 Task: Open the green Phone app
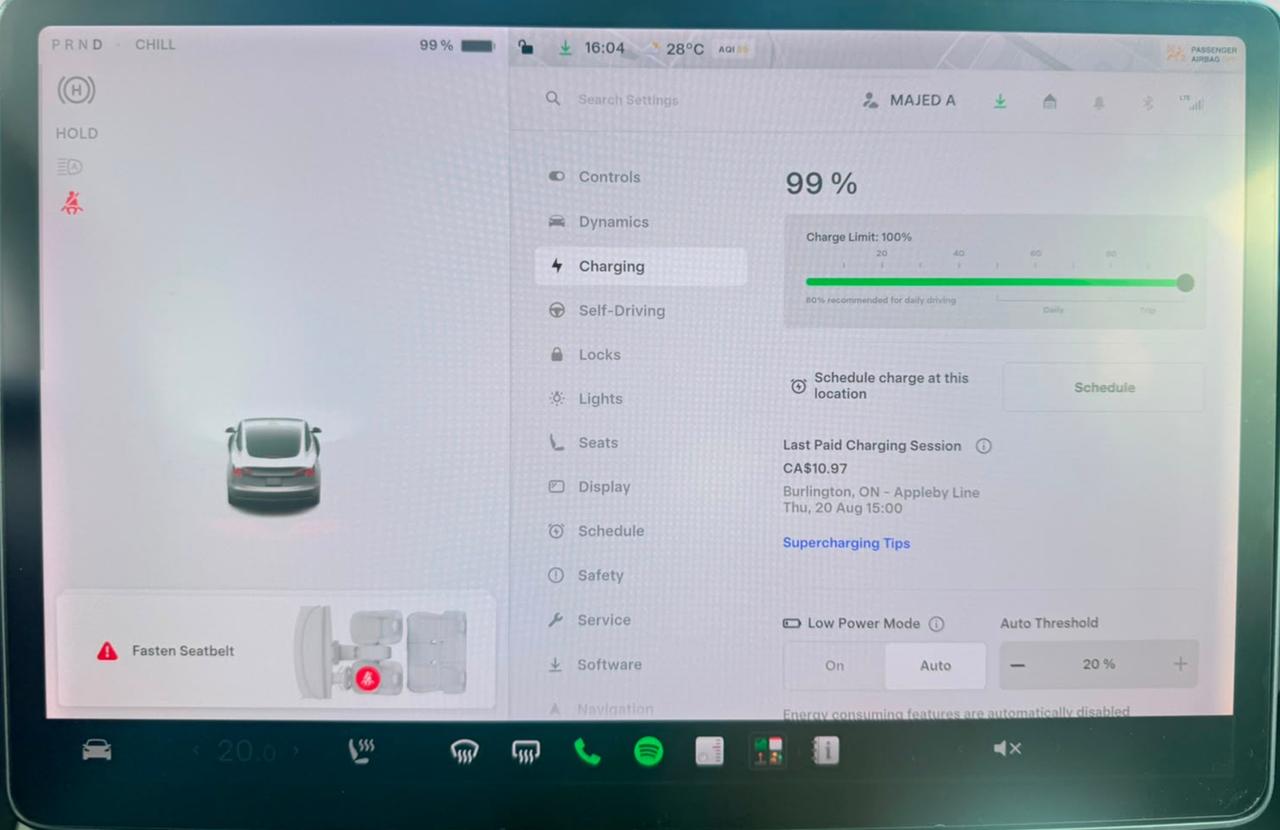pos(587,752)
